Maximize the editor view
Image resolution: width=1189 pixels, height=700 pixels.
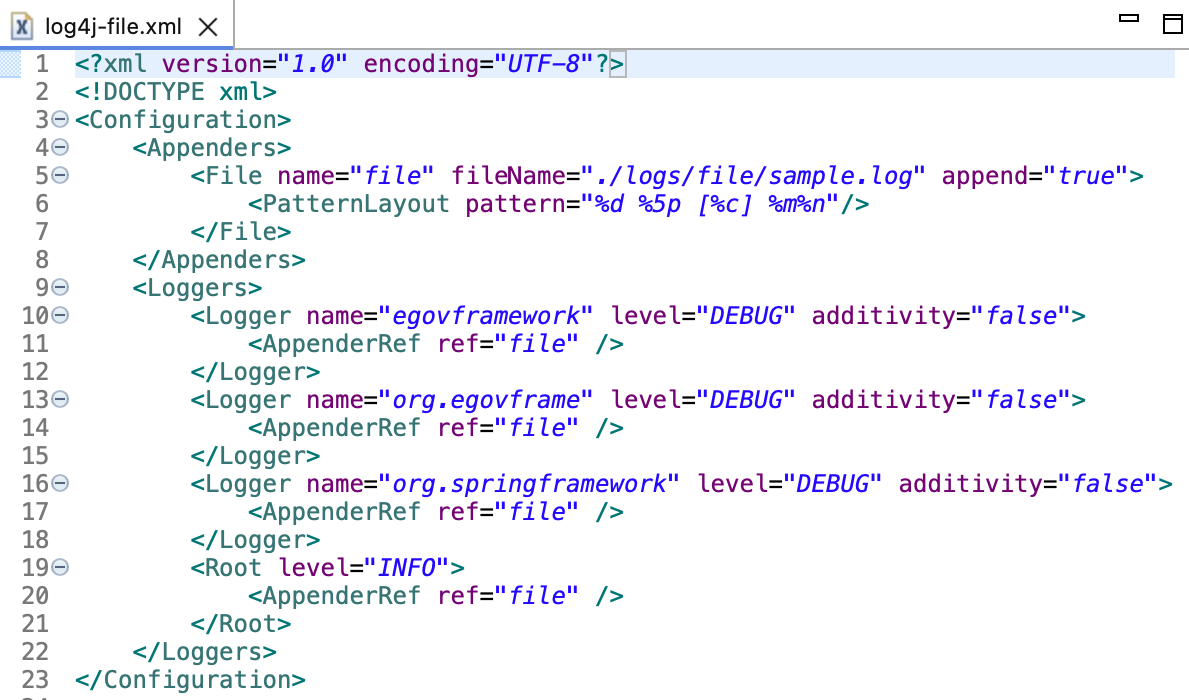pyautogui.click(x=1172, y=23)
